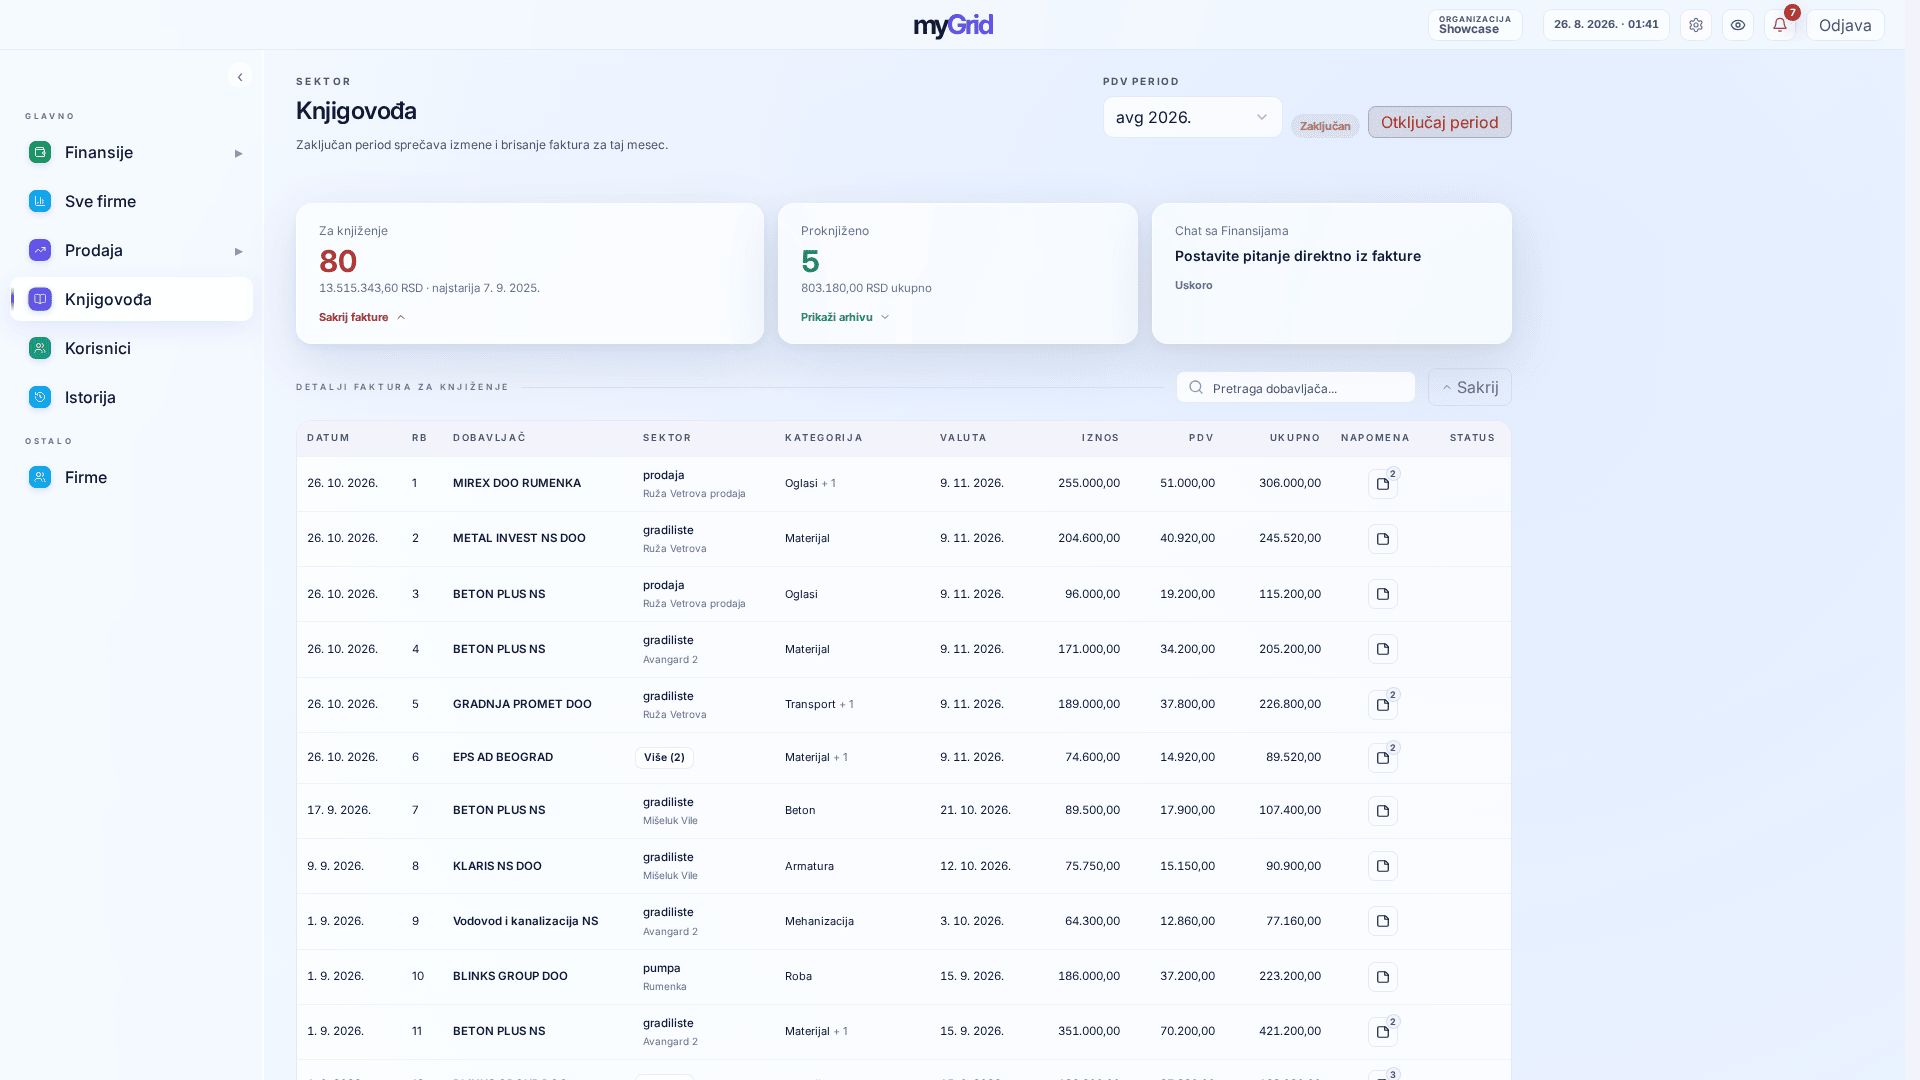Click the myGrid logo
This screenshot has height=1080, width=1920.
953,25
